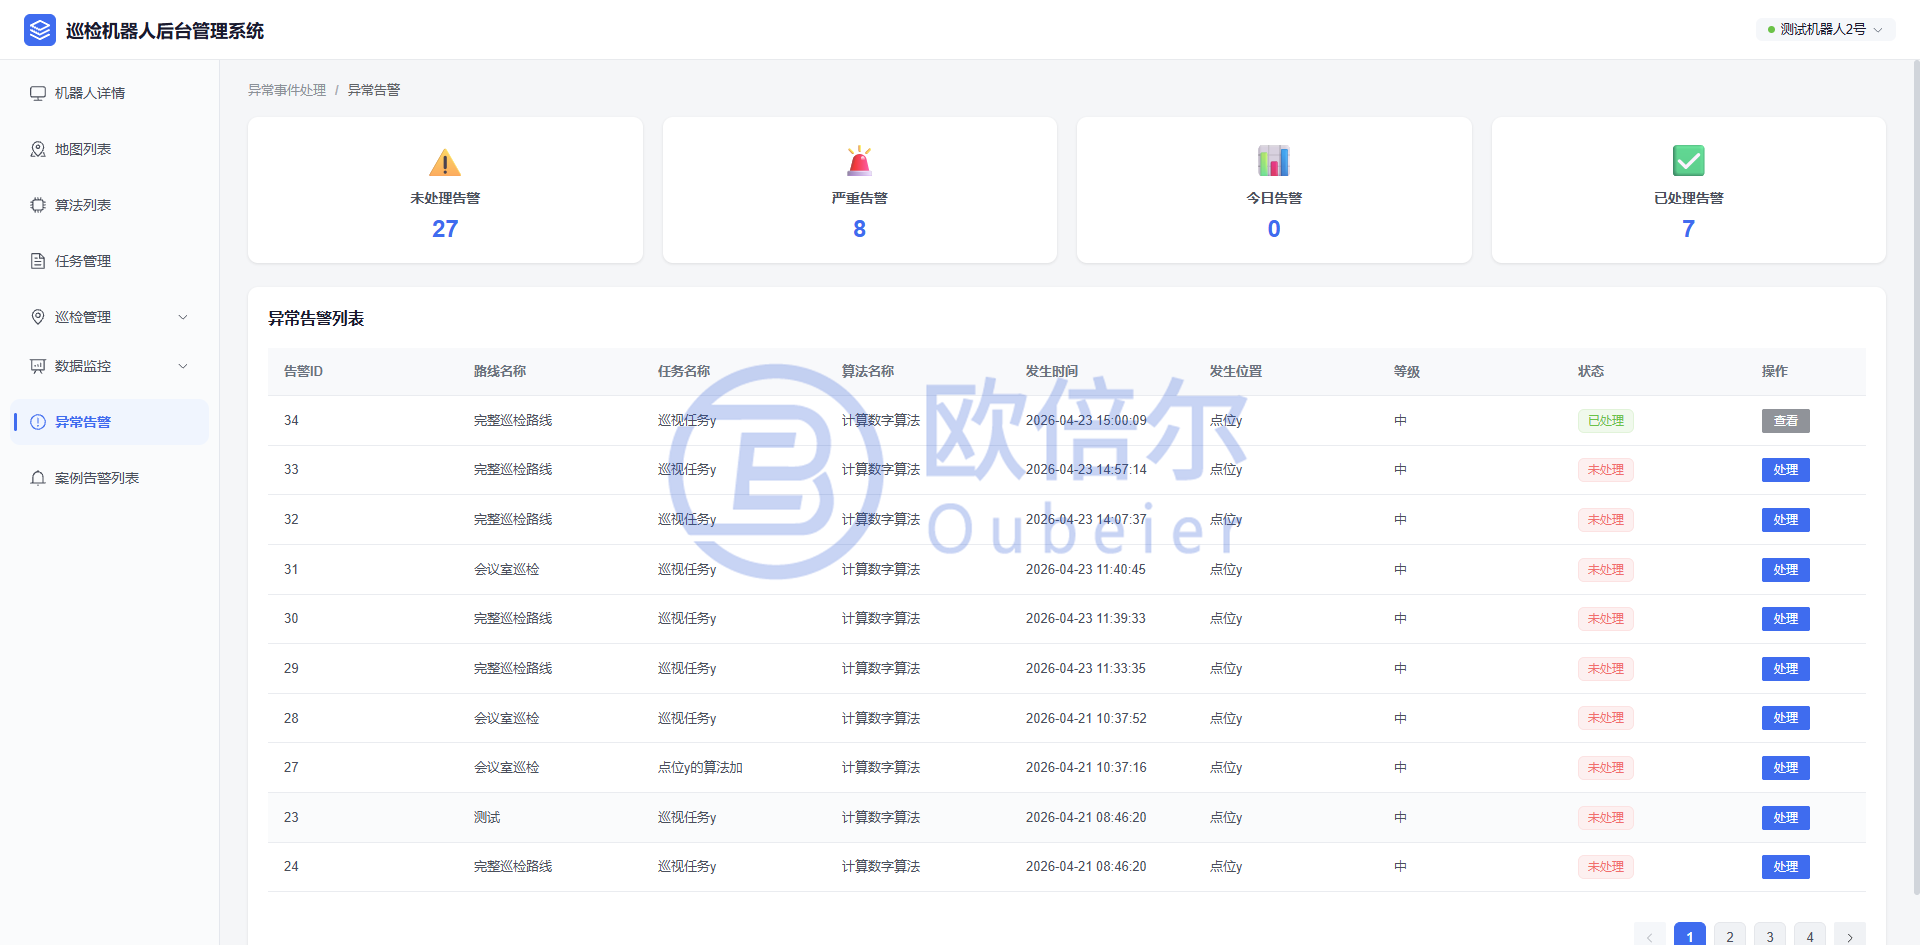Viewport: 1920px width, 945px height.
Task: Select 异常告警 in sidebar
Action: coord(110,422)
